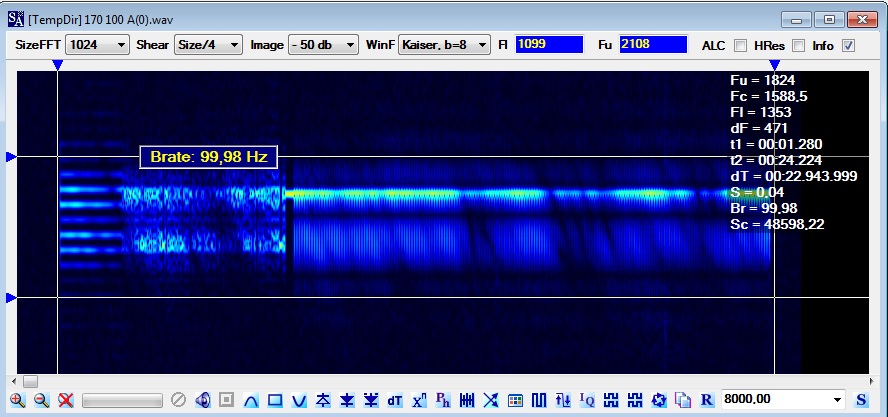Open the SizeFFT 1024 dropdown

(x=97, y=45)
